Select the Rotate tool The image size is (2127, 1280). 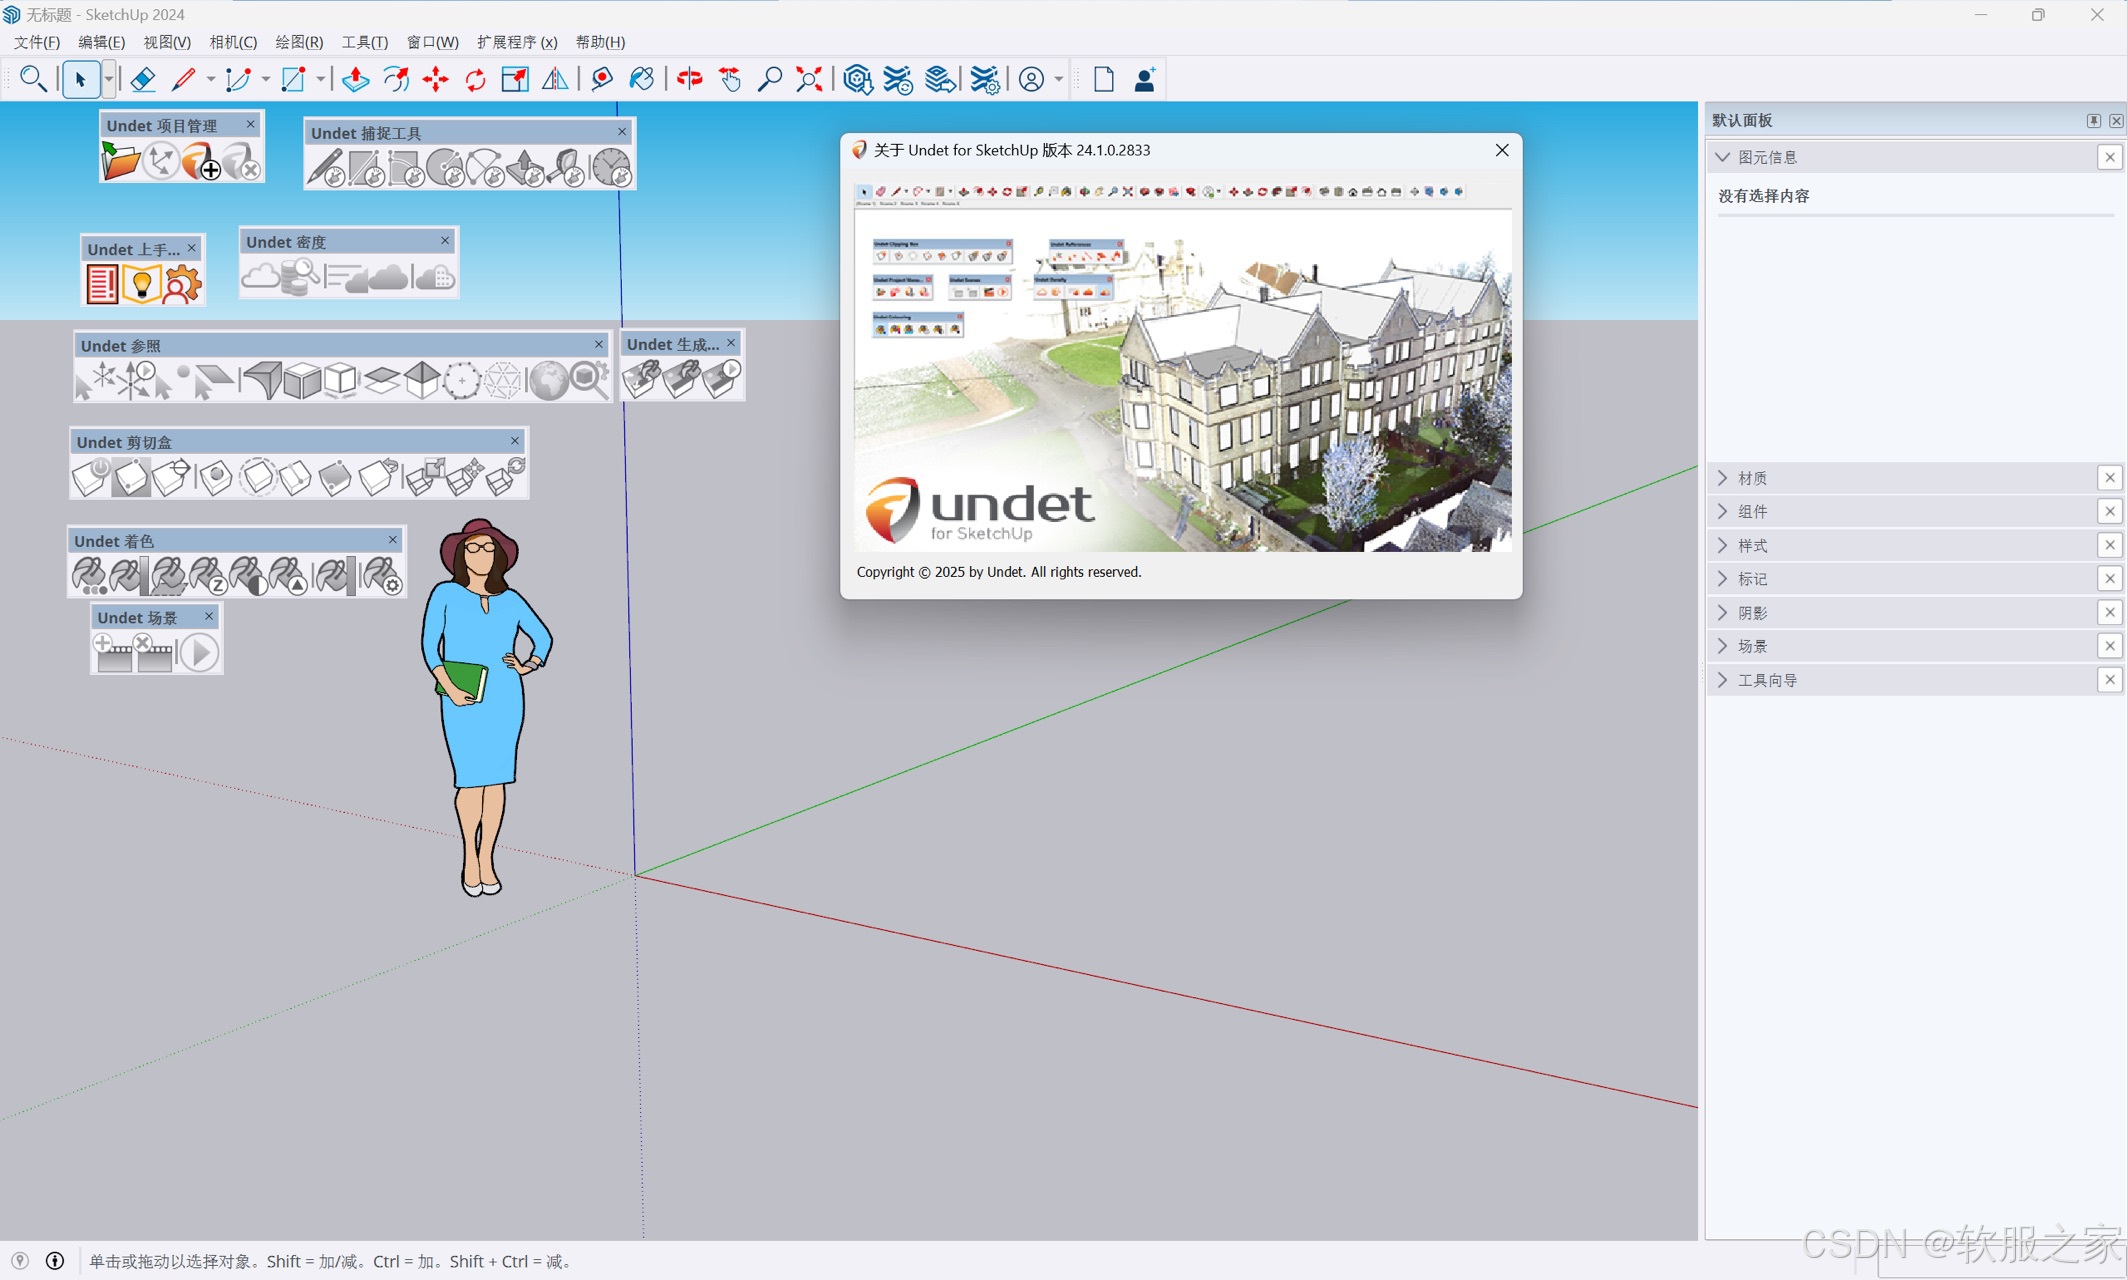(476, 79)
